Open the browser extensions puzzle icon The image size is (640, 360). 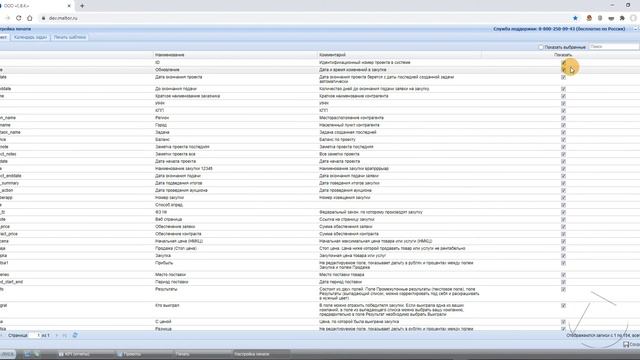click(622, 18)
